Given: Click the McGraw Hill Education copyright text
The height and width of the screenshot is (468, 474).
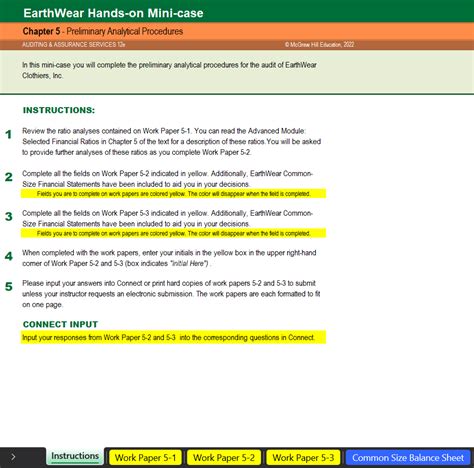Looking at the screenshot, I should pos(319,45).
